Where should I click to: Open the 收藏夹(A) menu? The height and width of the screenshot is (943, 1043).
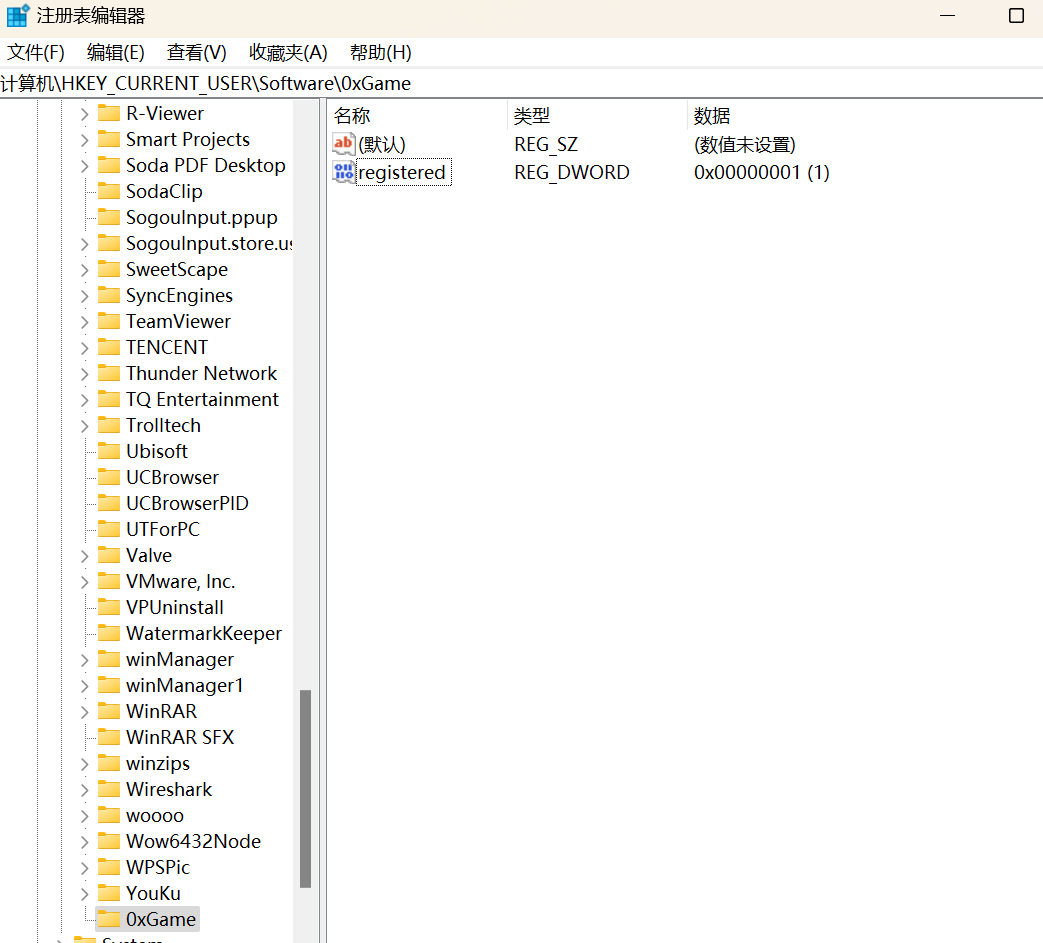point(288,53)
